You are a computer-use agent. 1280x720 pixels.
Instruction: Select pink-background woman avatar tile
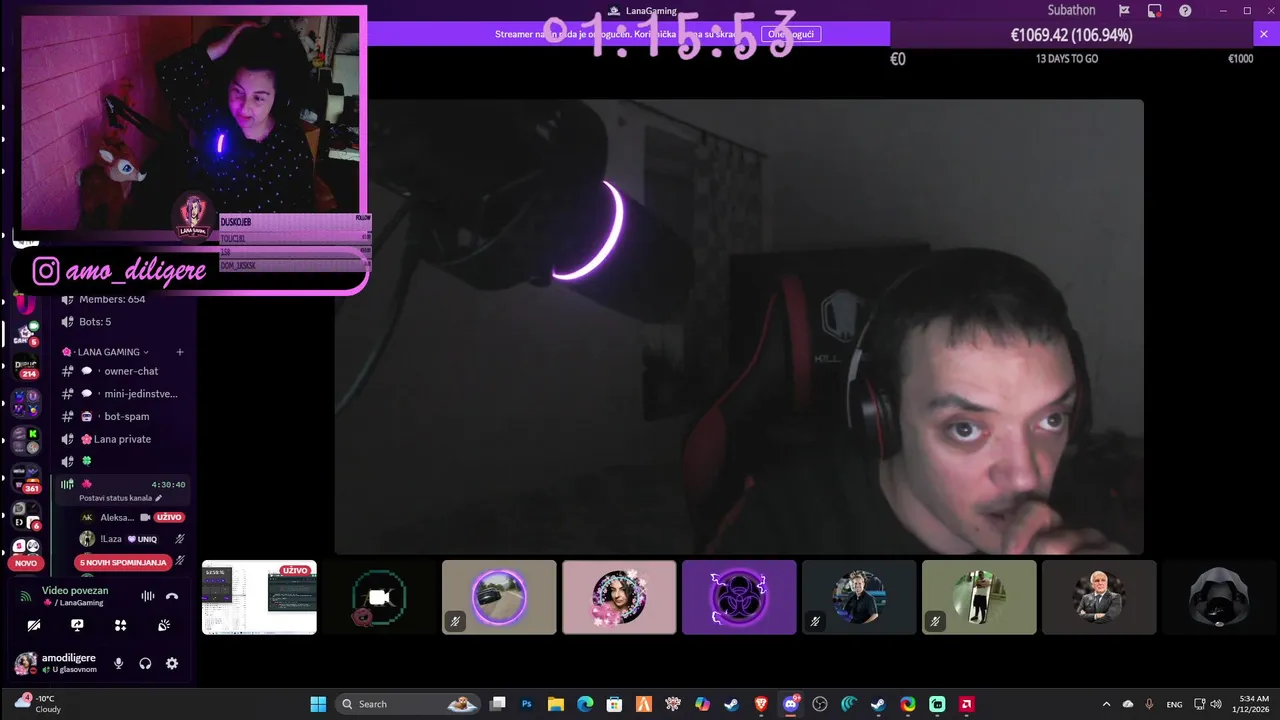pos(619,597)
